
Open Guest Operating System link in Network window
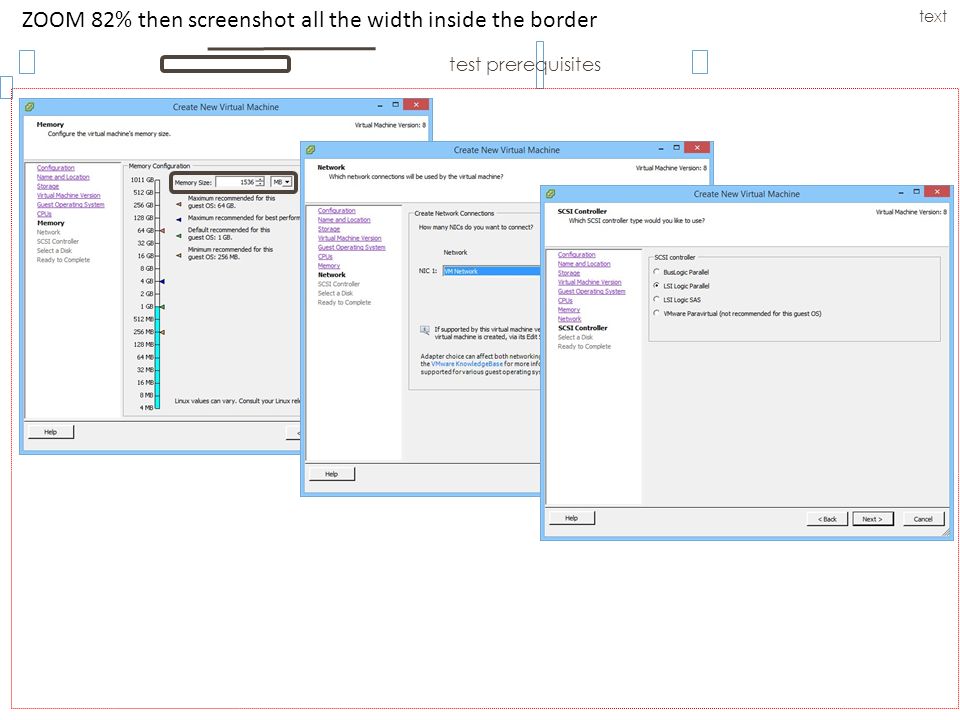coord(351,247)
